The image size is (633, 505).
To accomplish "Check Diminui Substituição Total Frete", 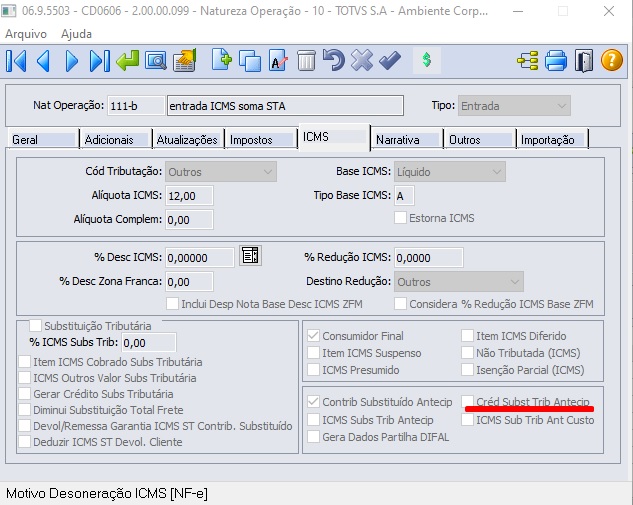I will pos(25,410).
